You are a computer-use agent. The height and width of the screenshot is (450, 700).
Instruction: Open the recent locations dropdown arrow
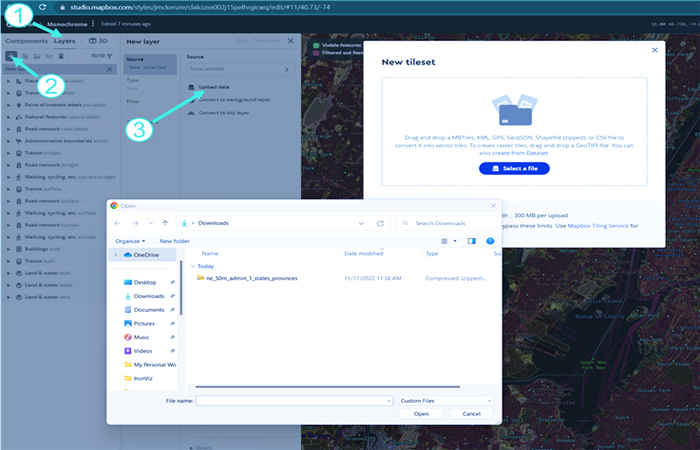point(150,223)
